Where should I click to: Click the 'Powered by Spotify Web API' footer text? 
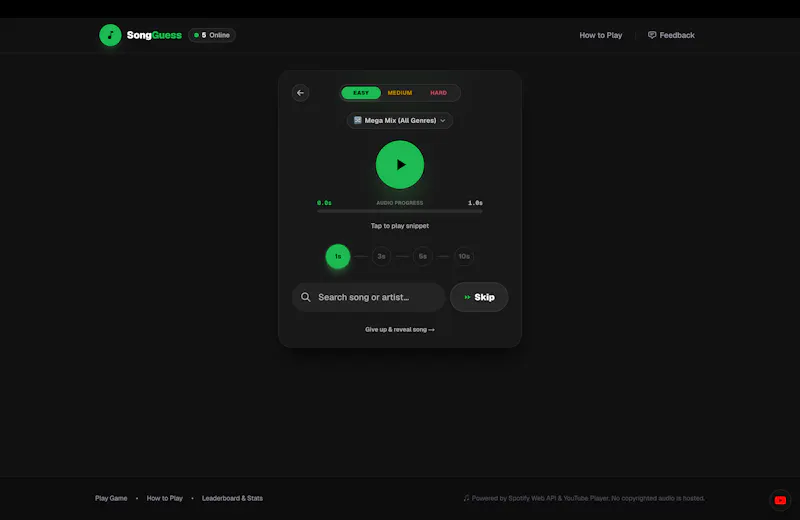point(584,498)
